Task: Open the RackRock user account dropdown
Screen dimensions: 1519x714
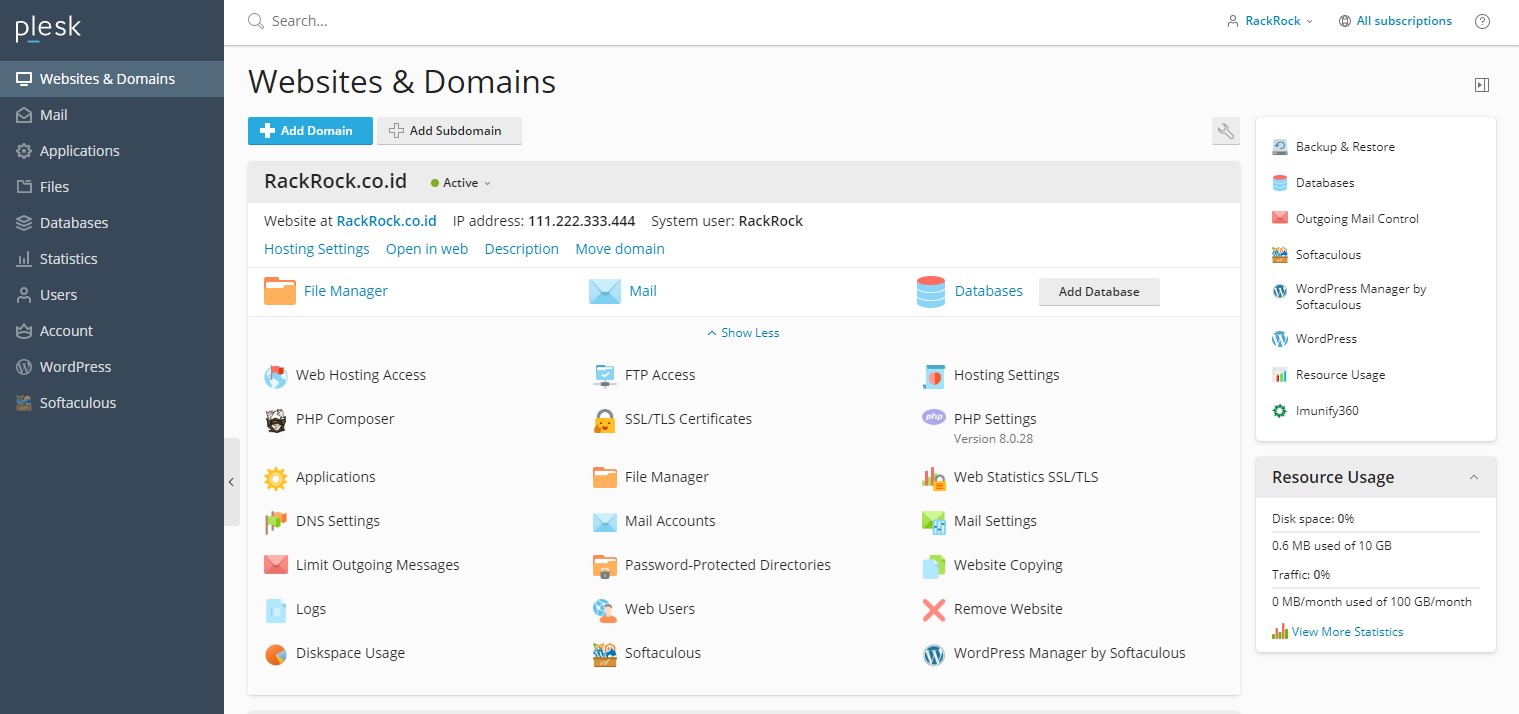Action: click(1270, 21)
